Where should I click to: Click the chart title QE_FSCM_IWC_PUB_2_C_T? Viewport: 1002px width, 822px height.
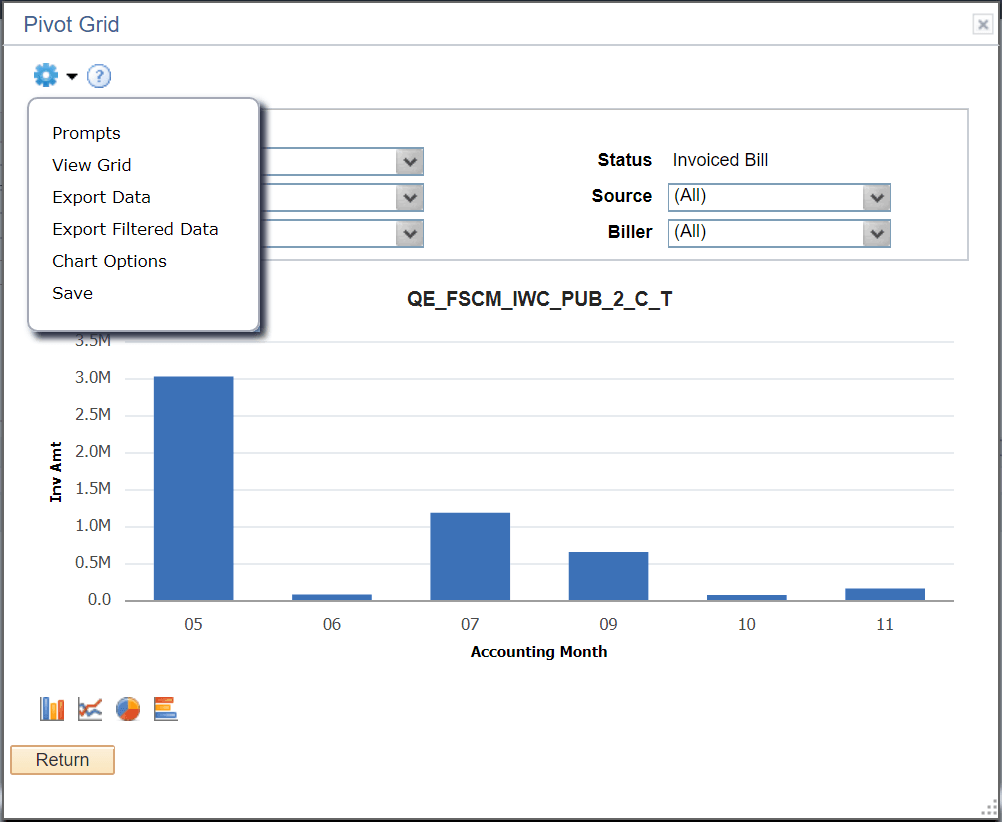[539, 299]
